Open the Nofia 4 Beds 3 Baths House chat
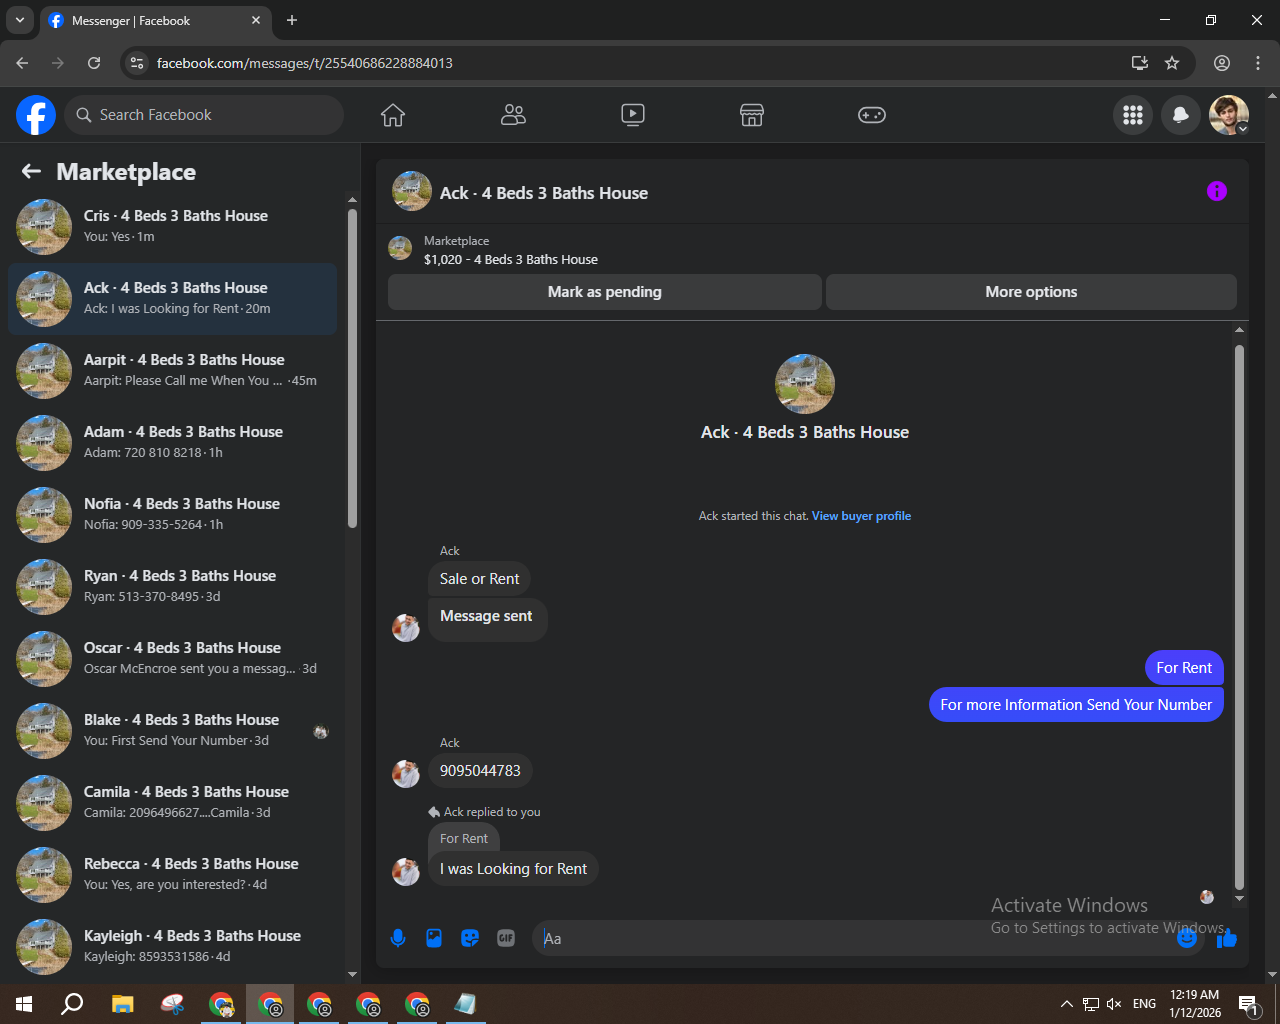Screen dimensions: 1280x1024 [x=172, y=515]
